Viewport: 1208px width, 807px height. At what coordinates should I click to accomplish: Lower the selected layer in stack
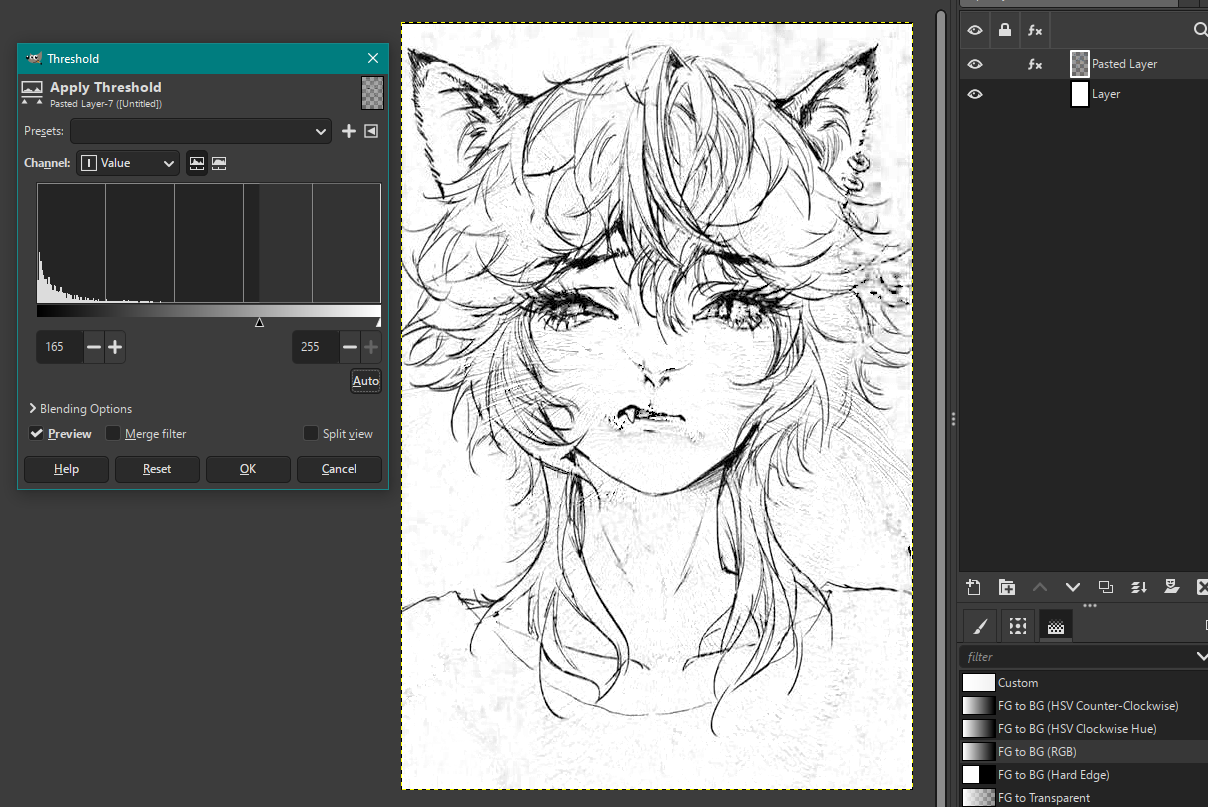pos(1073,587)
